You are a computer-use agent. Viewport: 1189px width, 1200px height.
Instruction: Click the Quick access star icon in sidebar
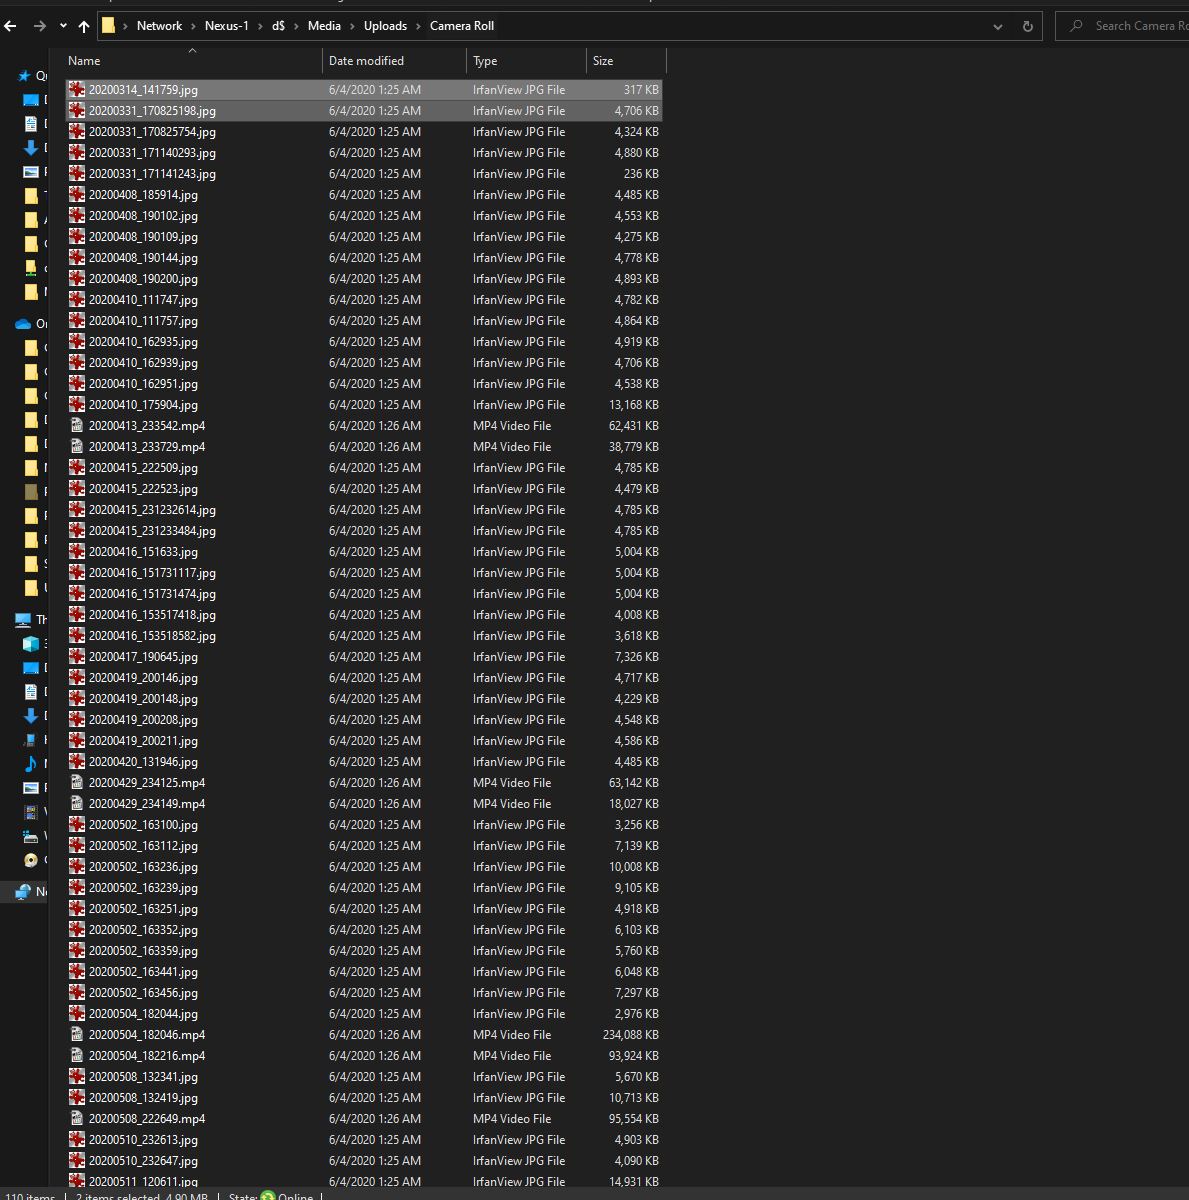click(24, 76)
